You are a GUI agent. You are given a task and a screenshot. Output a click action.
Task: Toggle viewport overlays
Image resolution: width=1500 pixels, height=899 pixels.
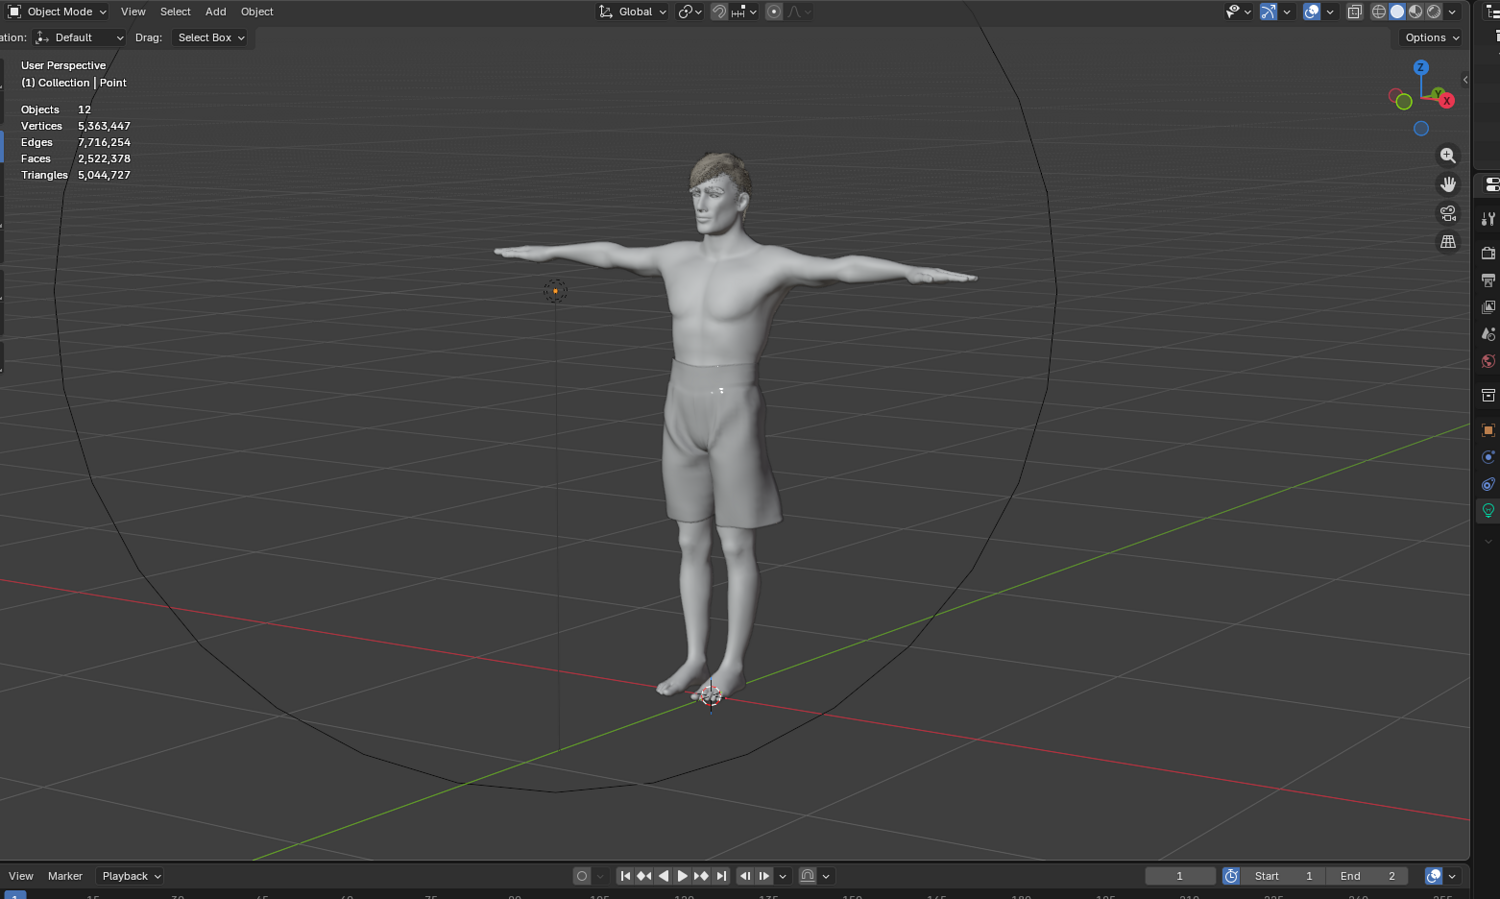(1312, 12)
